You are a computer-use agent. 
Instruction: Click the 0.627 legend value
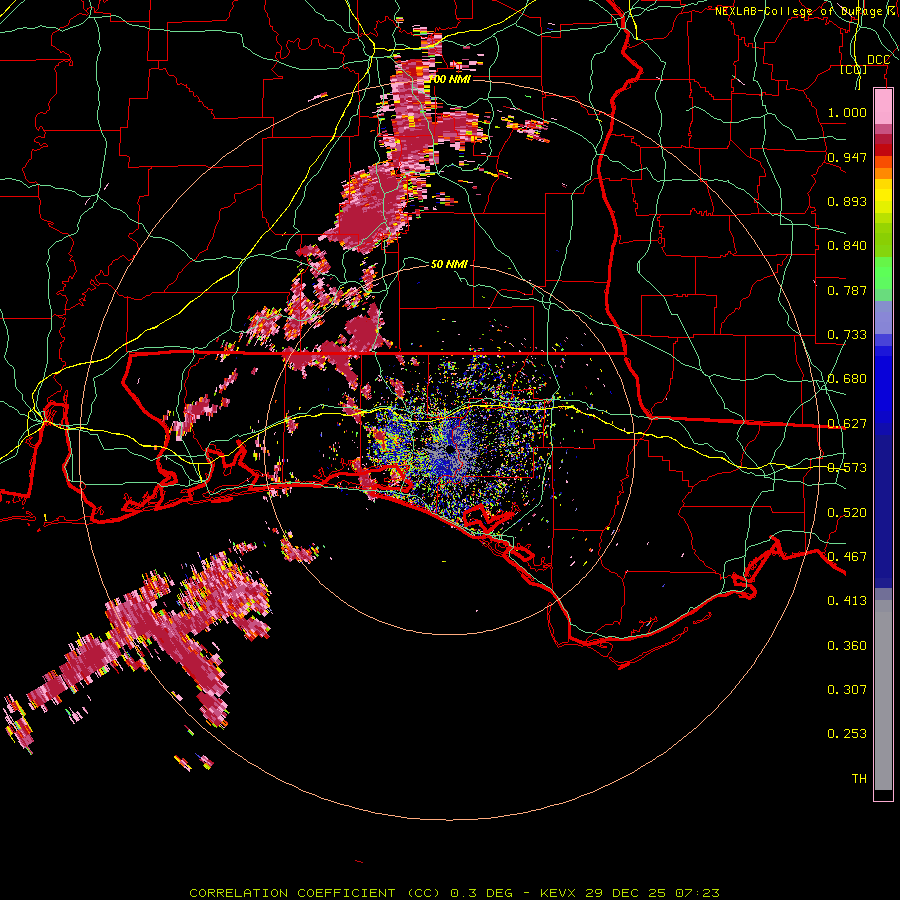pos(847,424)
